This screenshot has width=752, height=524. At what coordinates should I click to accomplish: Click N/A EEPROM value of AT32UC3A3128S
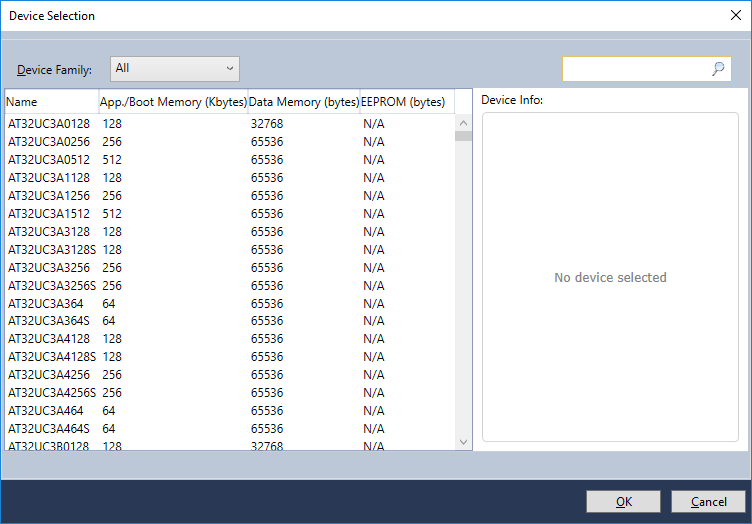(x=374, y=250)
